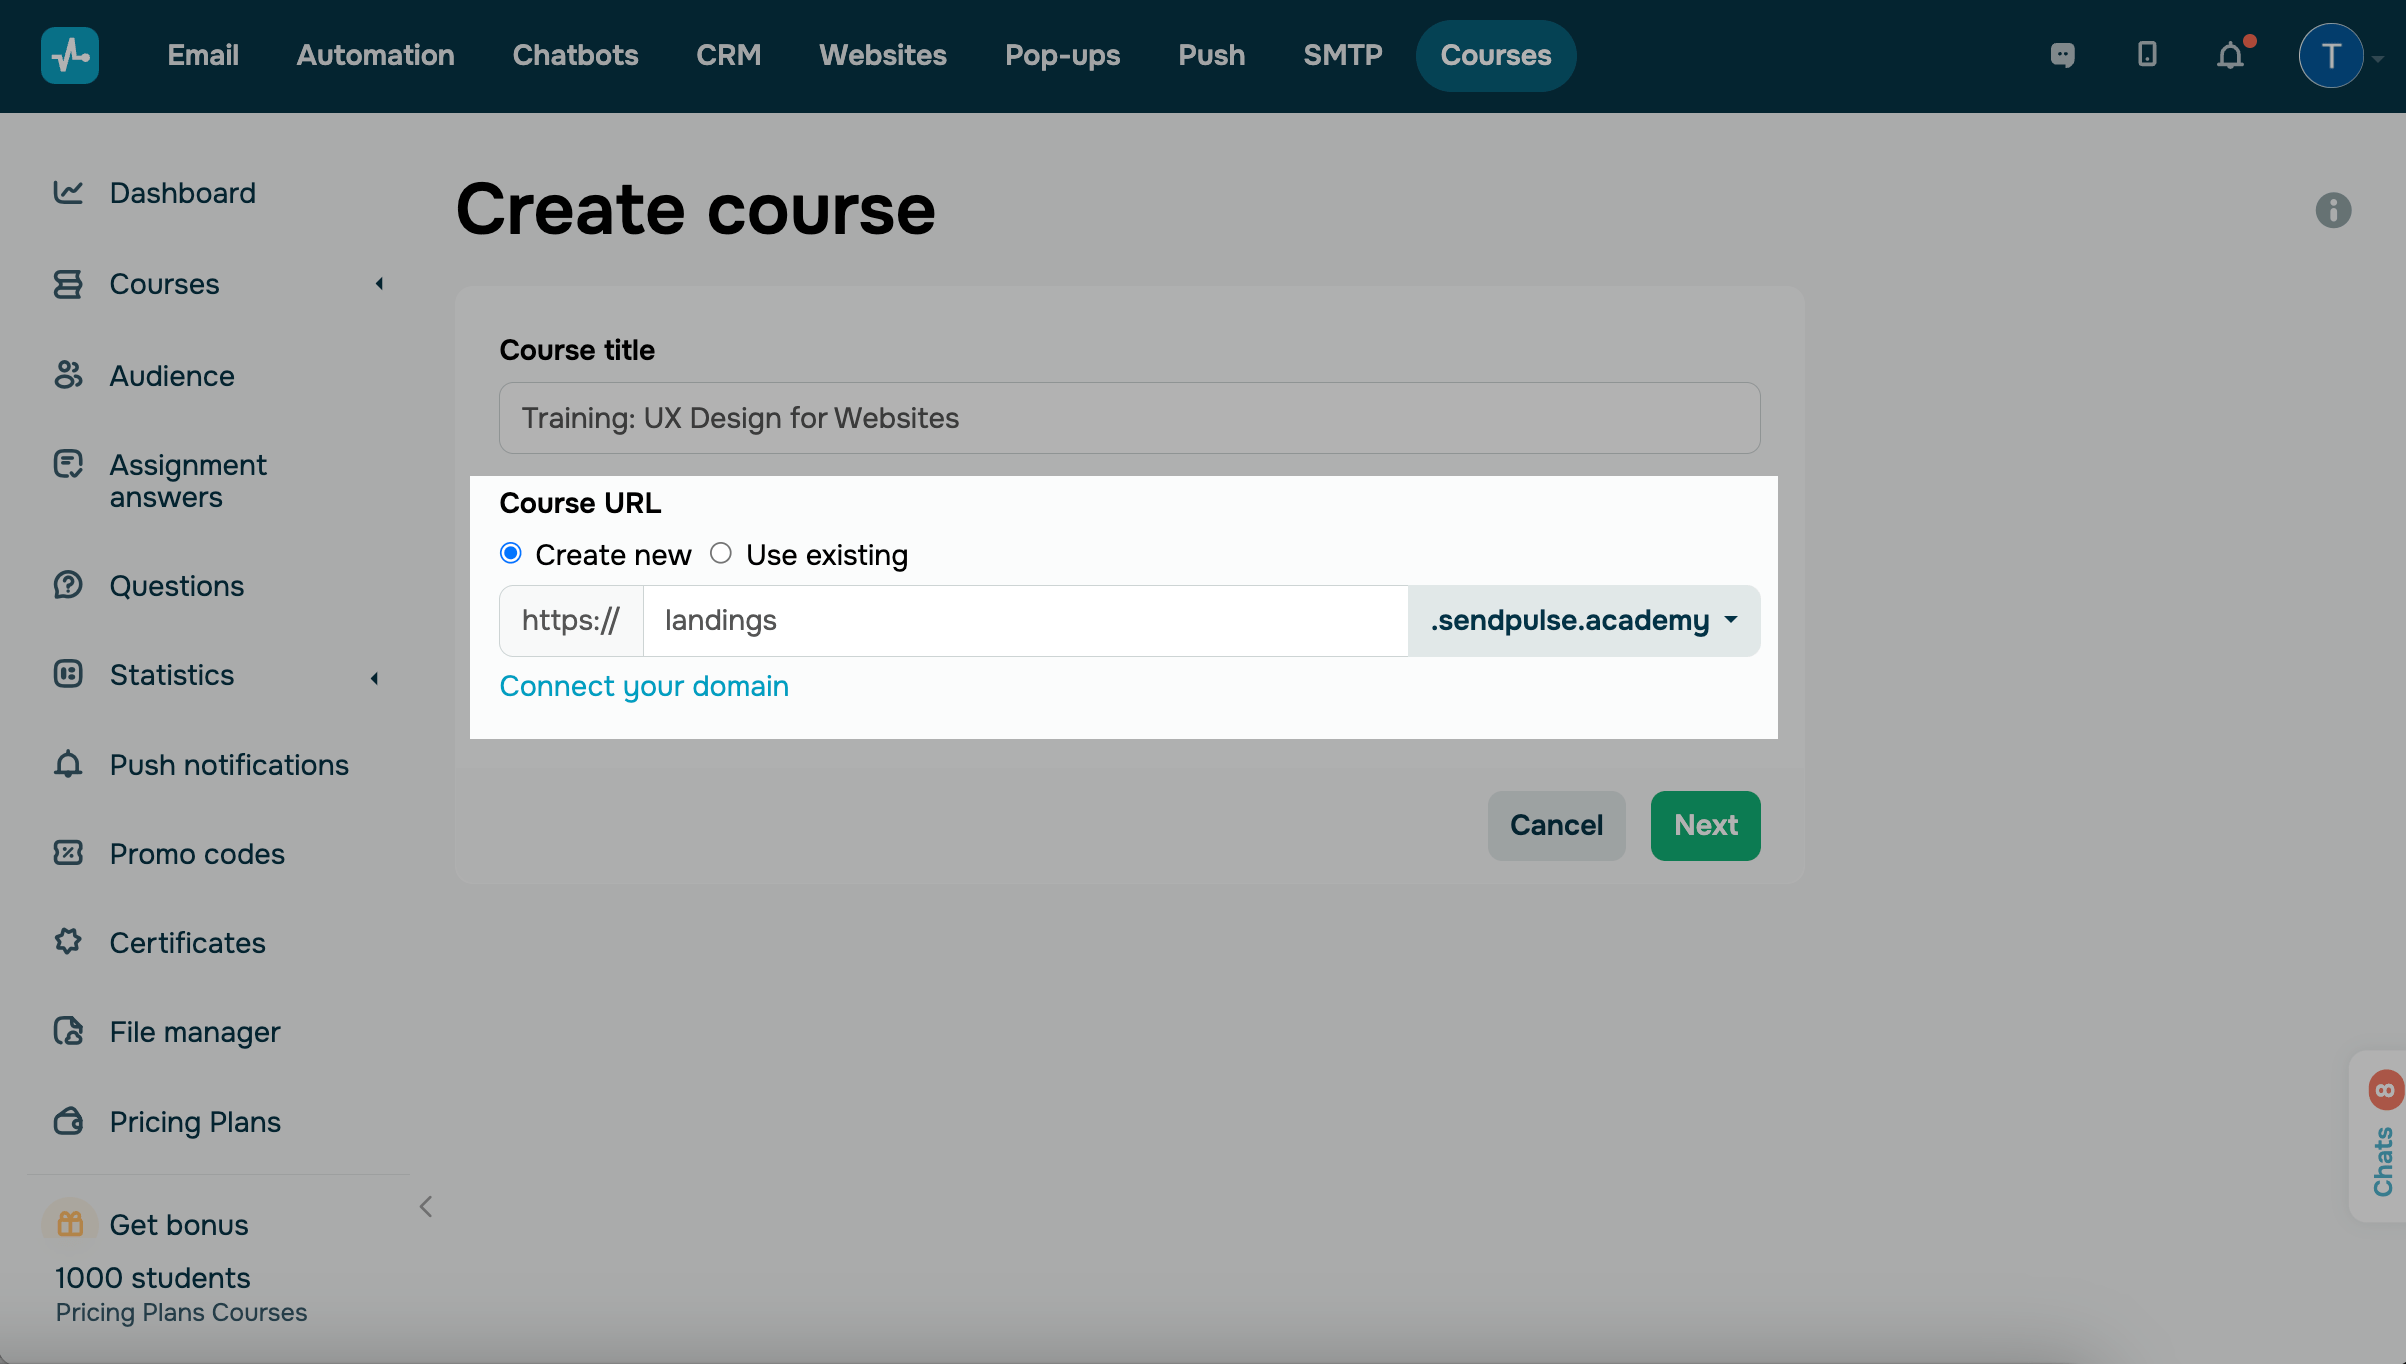Image resolution: width=2406 pixels, height=1364 pixels.
Task: Click the Get bonus gift icon
Action: (70, 1223)
